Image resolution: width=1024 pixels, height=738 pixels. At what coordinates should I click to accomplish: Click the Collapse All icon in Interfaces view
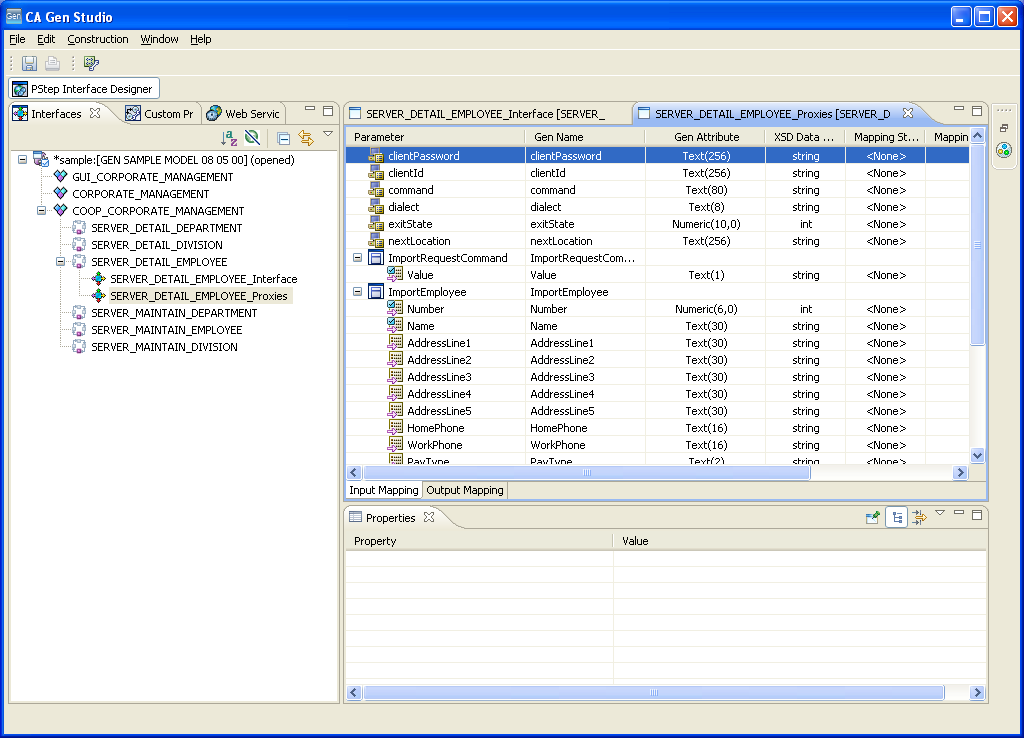(x=284, y=138)
